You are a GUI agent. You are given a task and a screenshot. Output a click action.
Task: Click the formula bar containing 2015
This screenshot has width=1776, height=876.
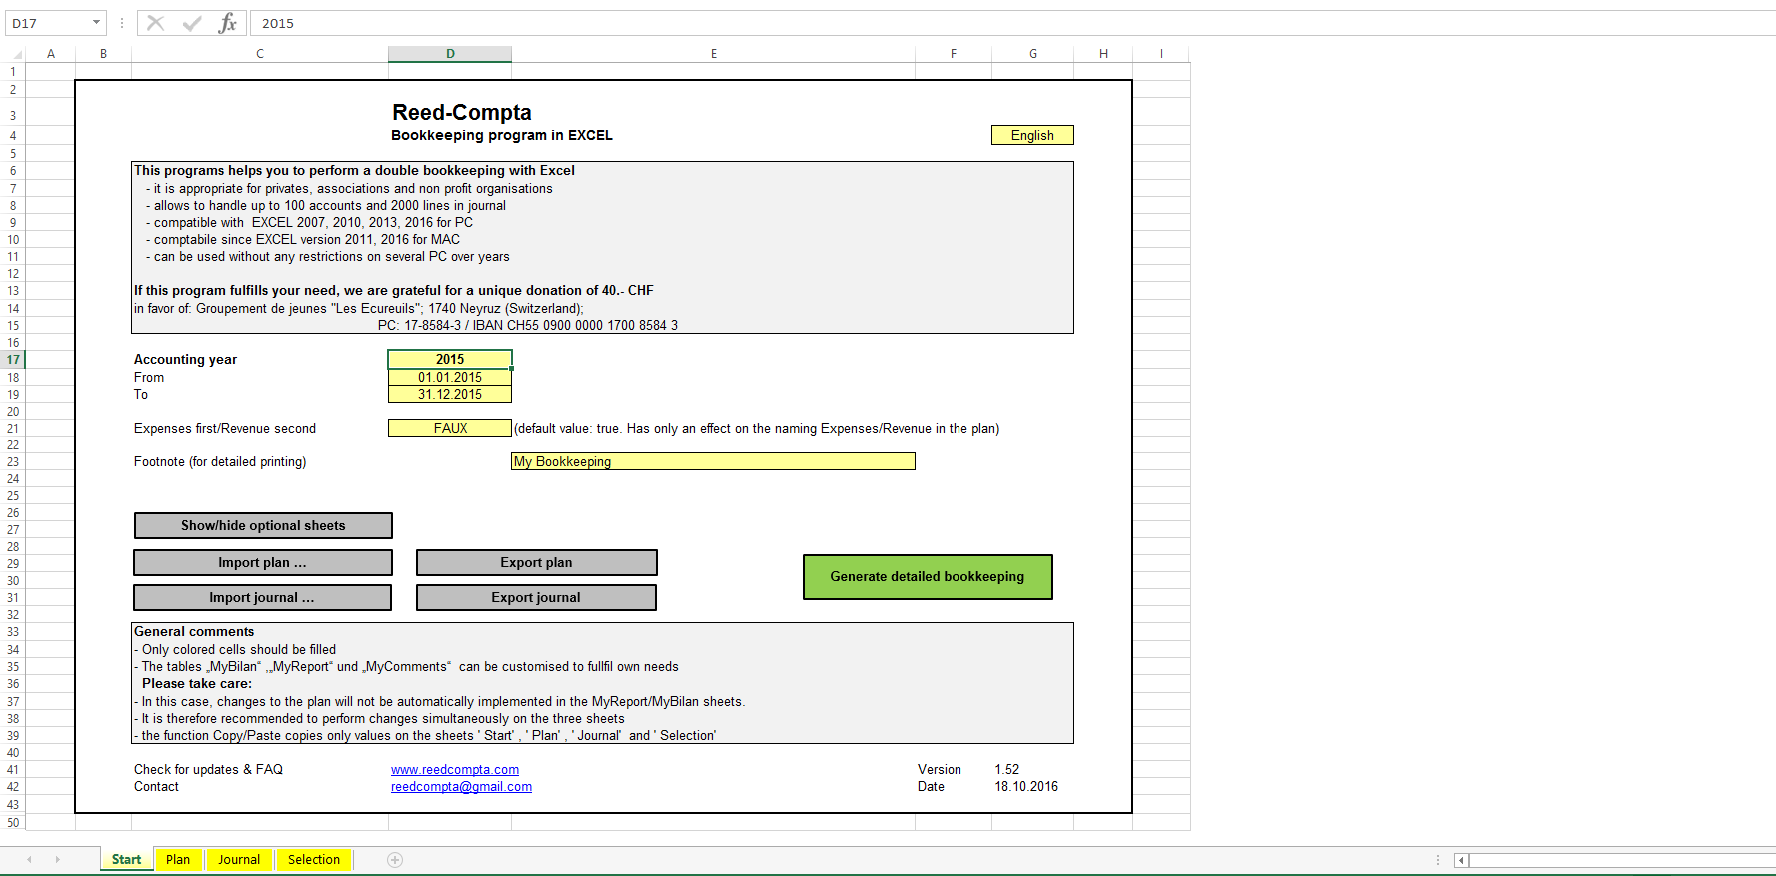pos(1012,23)
